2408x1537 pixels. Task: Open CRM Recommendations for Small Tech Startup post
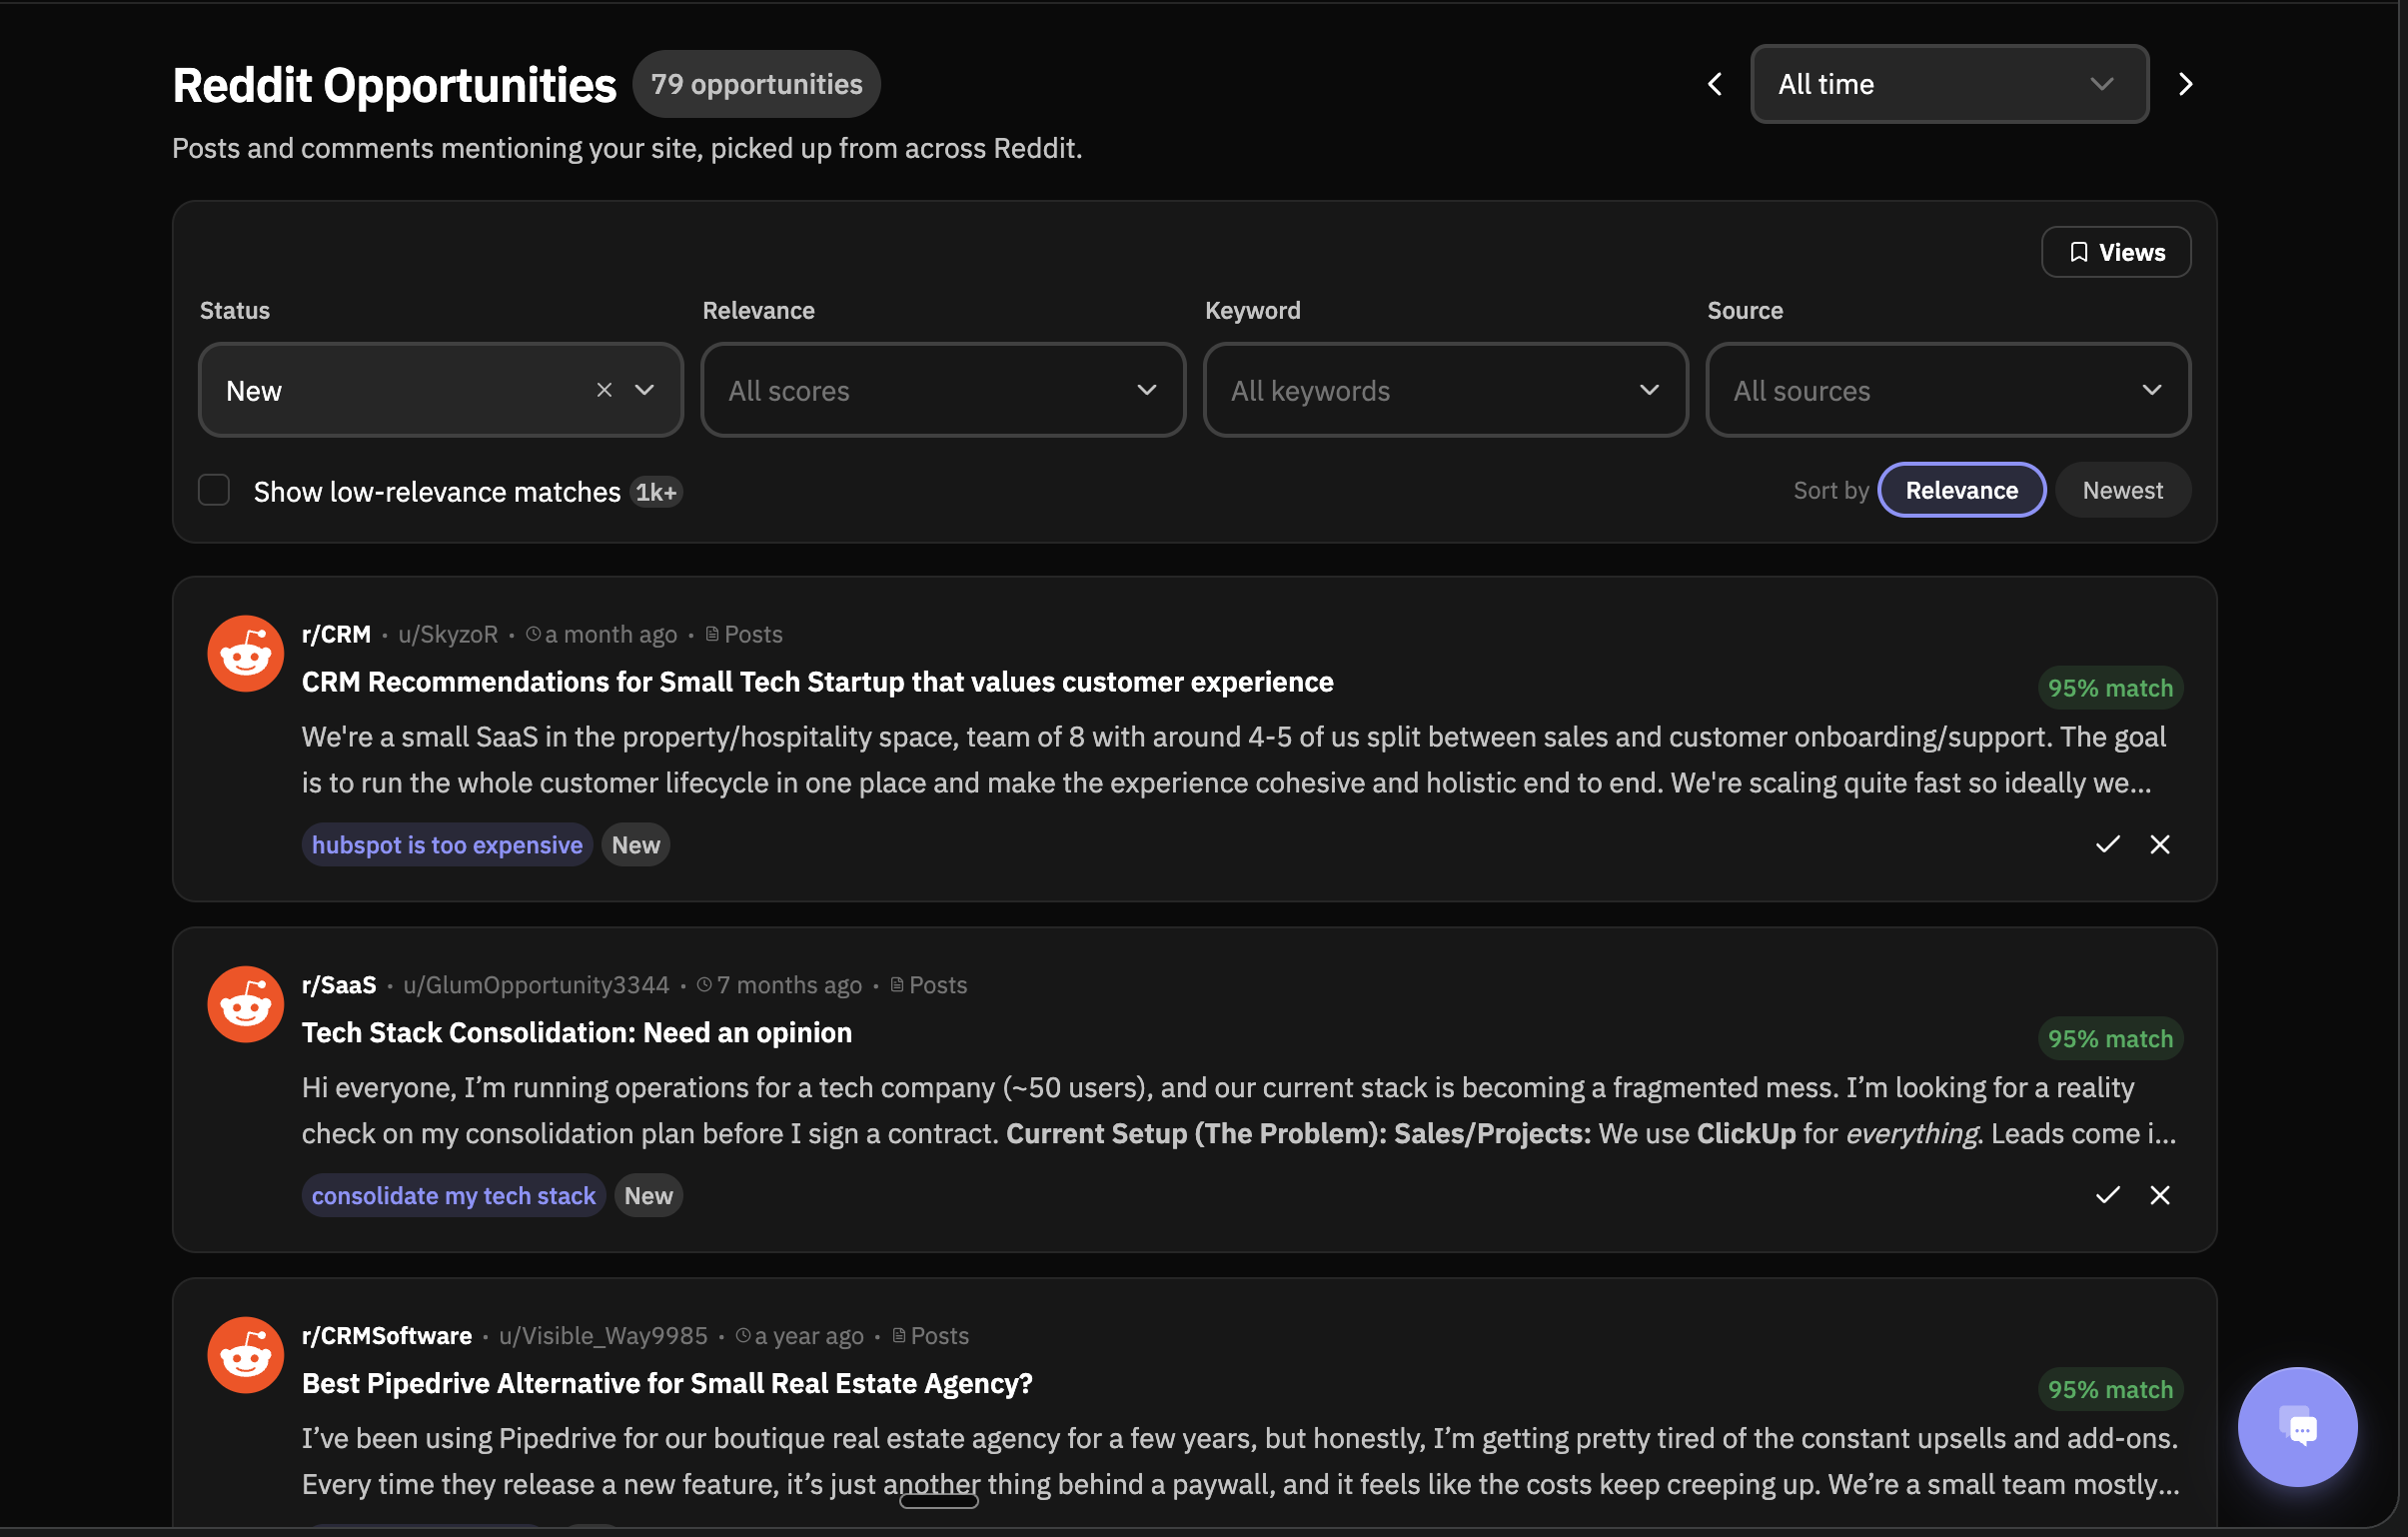click(x=817, y=682)
